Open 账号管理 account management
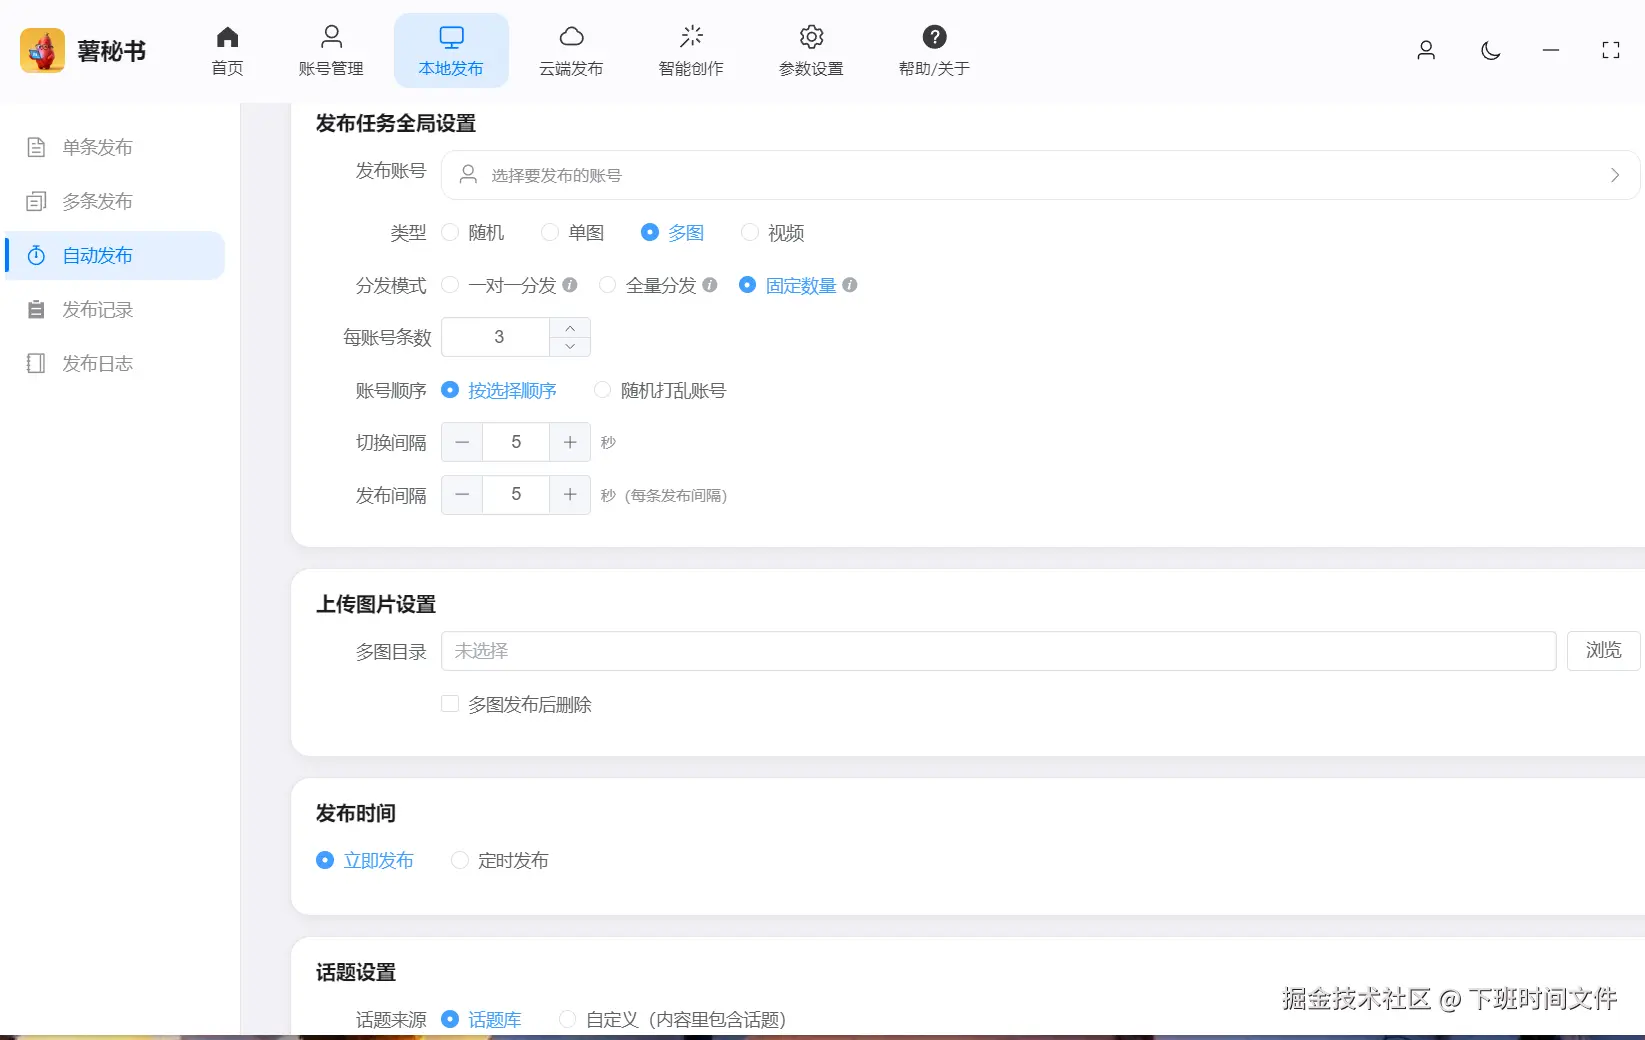The width and height of the screenshot is (1645, 1040). coord(331,50)
